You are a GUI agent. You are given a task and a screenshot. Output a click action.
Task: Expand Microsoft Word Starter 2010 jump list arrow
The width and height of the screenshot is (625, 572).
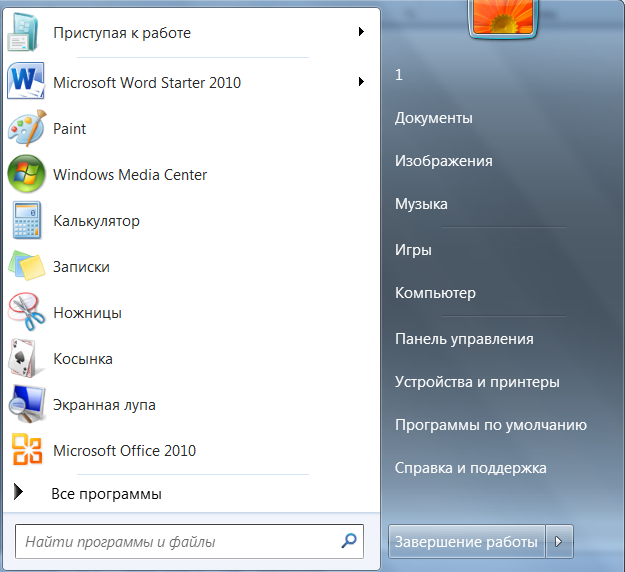tap(361, 81)
